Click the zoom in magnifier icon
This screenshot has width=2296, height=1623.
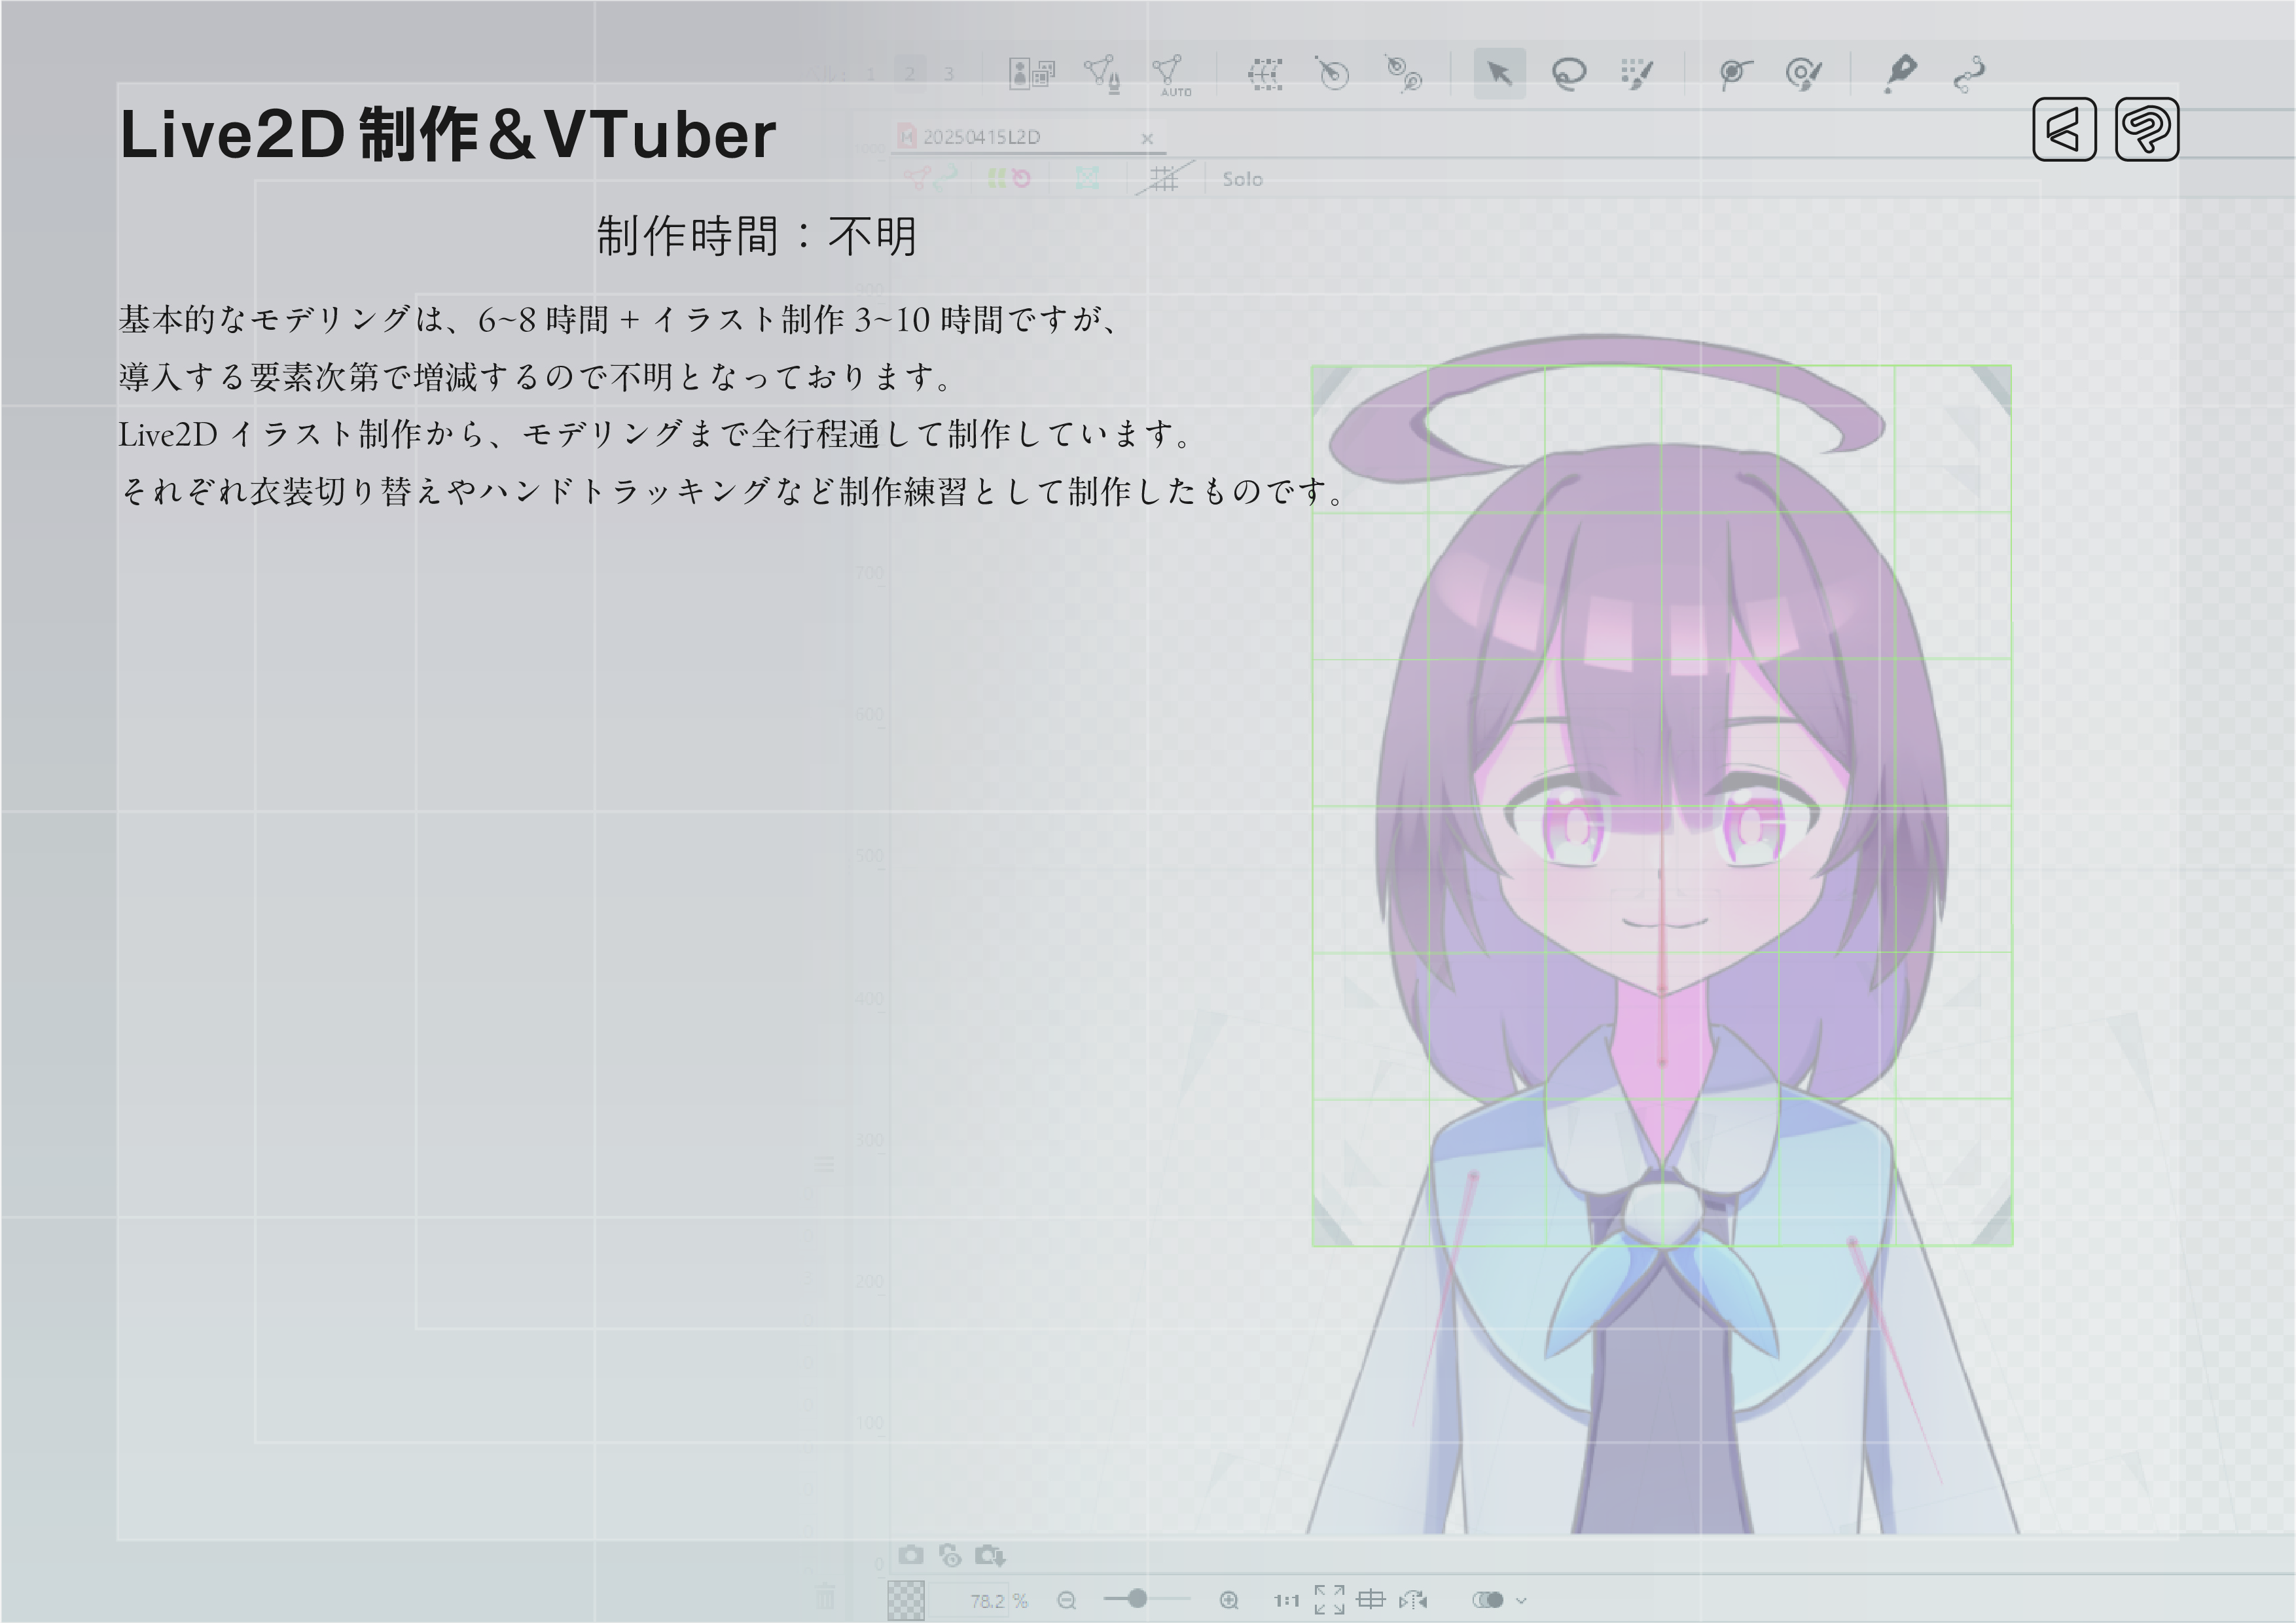[x=1229, y=1601]
